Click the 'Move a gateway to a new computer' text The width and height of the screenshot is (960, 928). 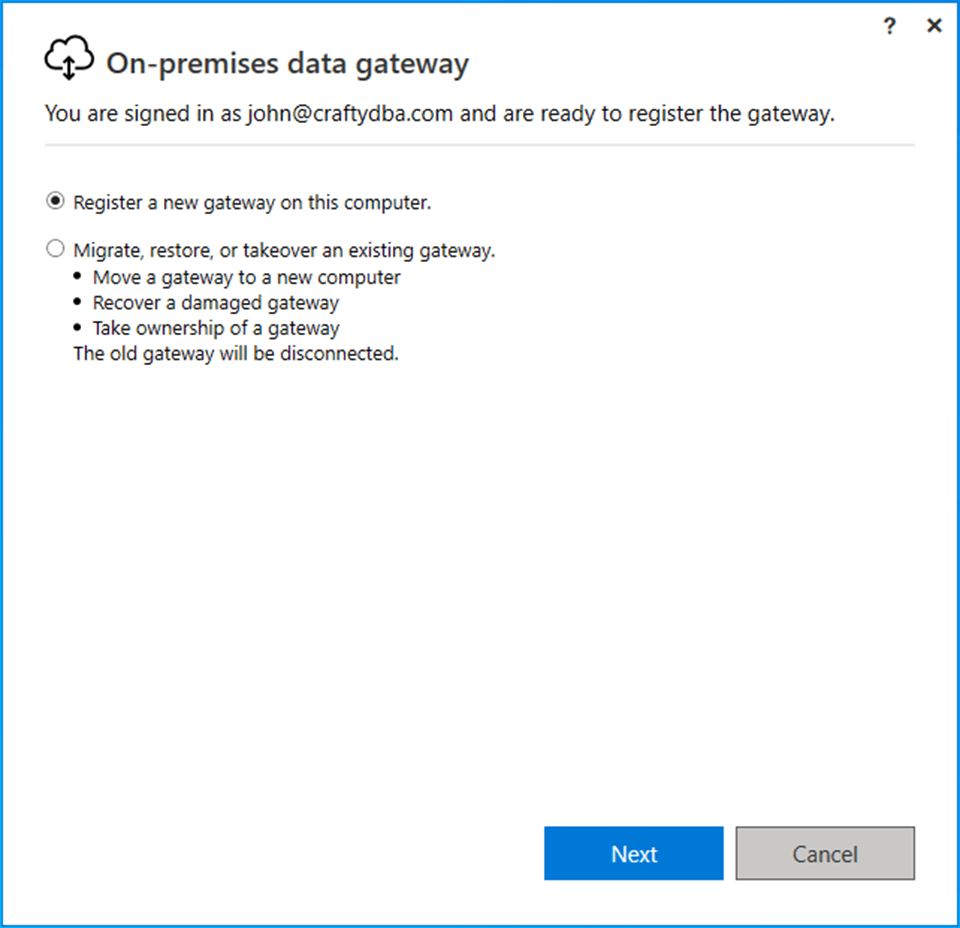click(x=246, y=277)
